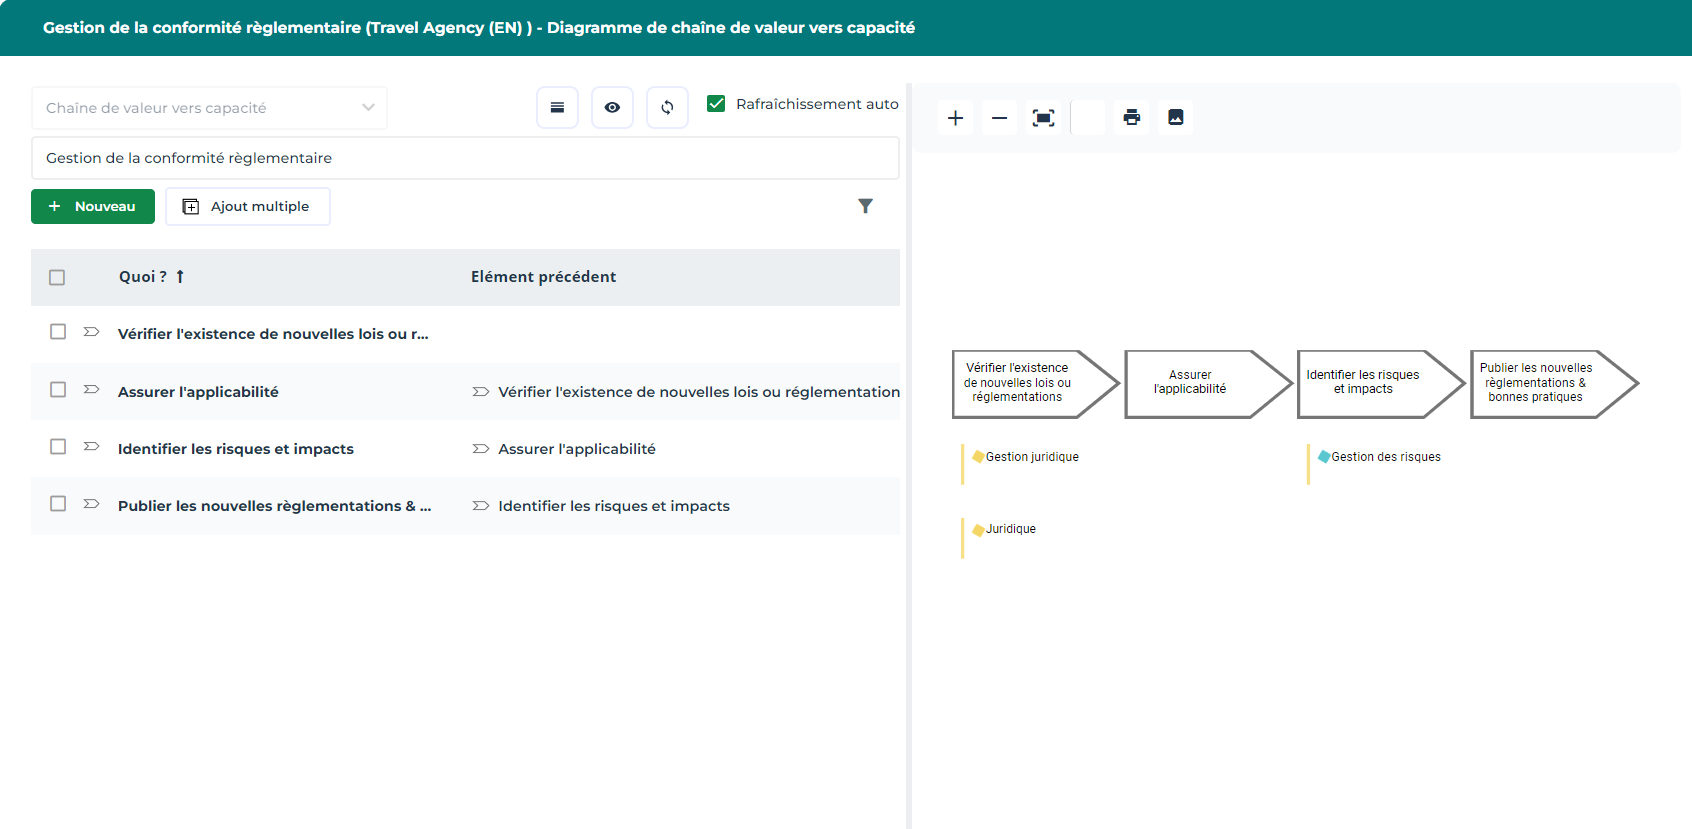Click the green Nouveau button
This screenshot has height=829, width=1692.
click(x=93, y=206)
